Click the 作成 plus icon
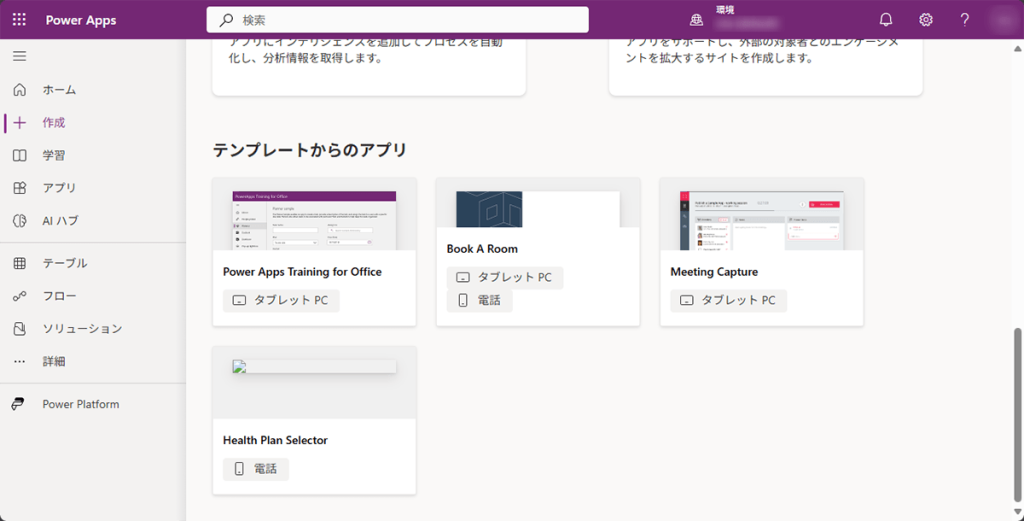1024x521 pixels. point(20,123)
